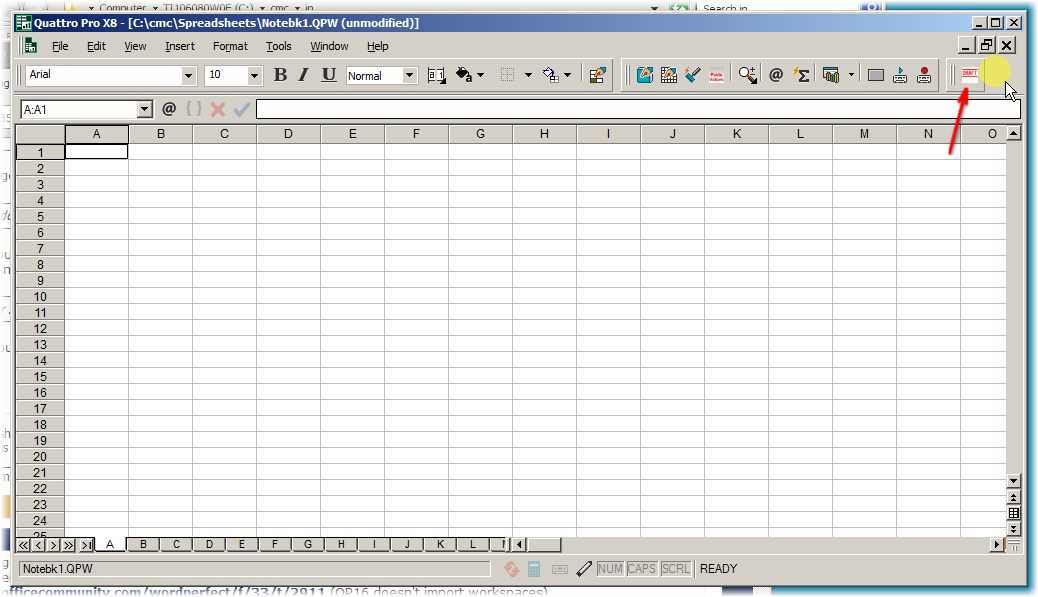Click the @ function icon in toolbar
This screenshot has height=597, width=1038.
776,75
